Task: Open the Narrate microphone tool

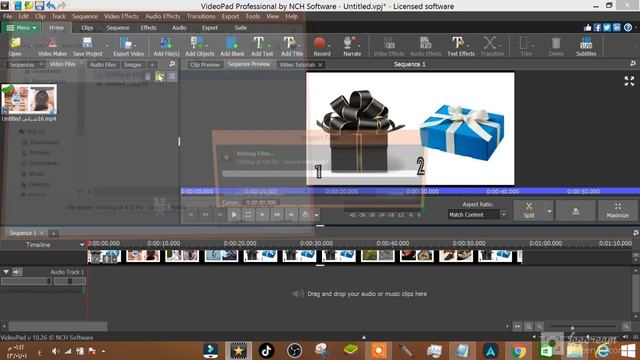Action: click(352, 46)
